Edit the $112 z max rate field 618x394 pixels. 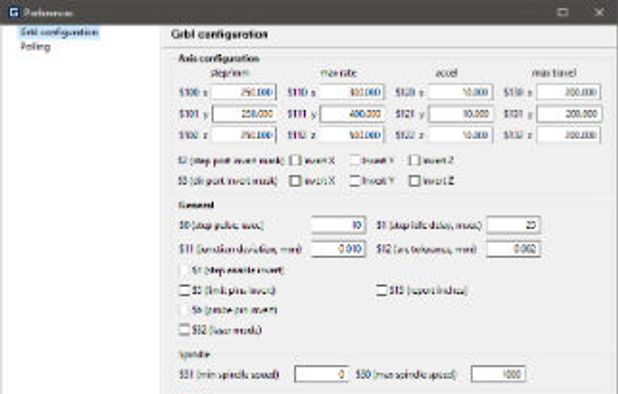(352, 135)
